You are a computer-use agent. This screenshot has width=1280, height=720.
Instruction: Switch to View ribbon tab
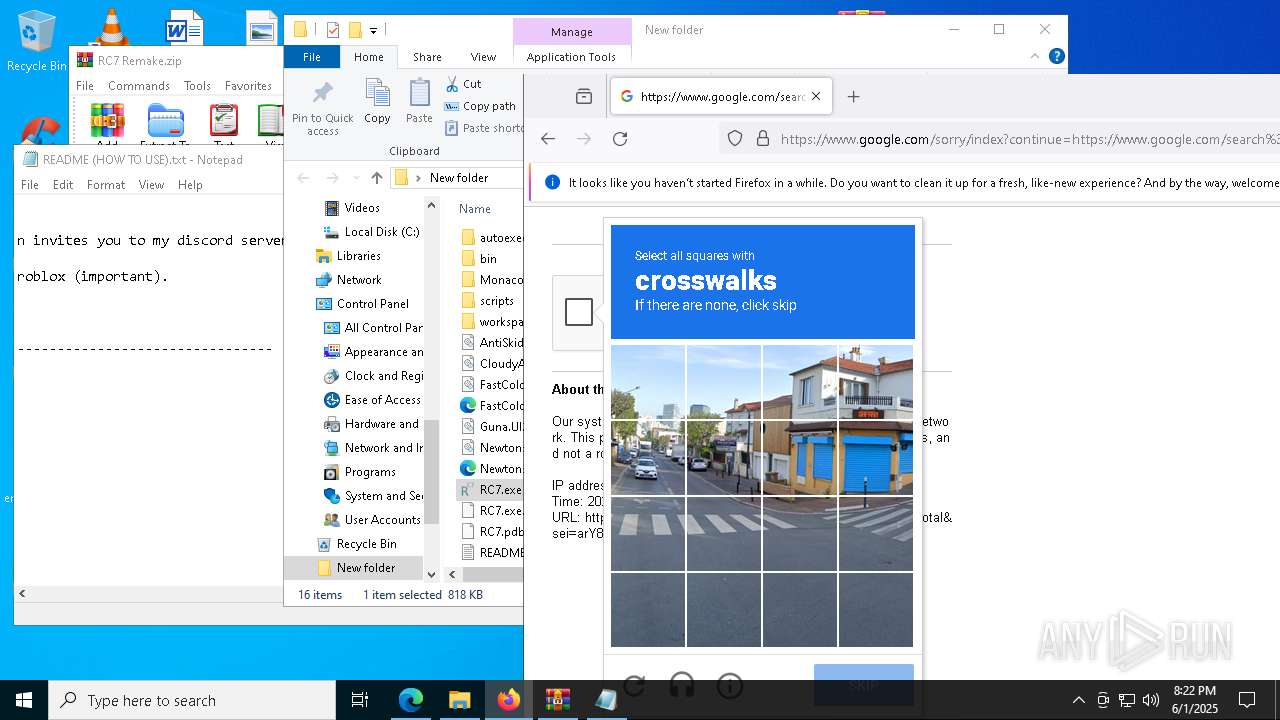point(483,57)
